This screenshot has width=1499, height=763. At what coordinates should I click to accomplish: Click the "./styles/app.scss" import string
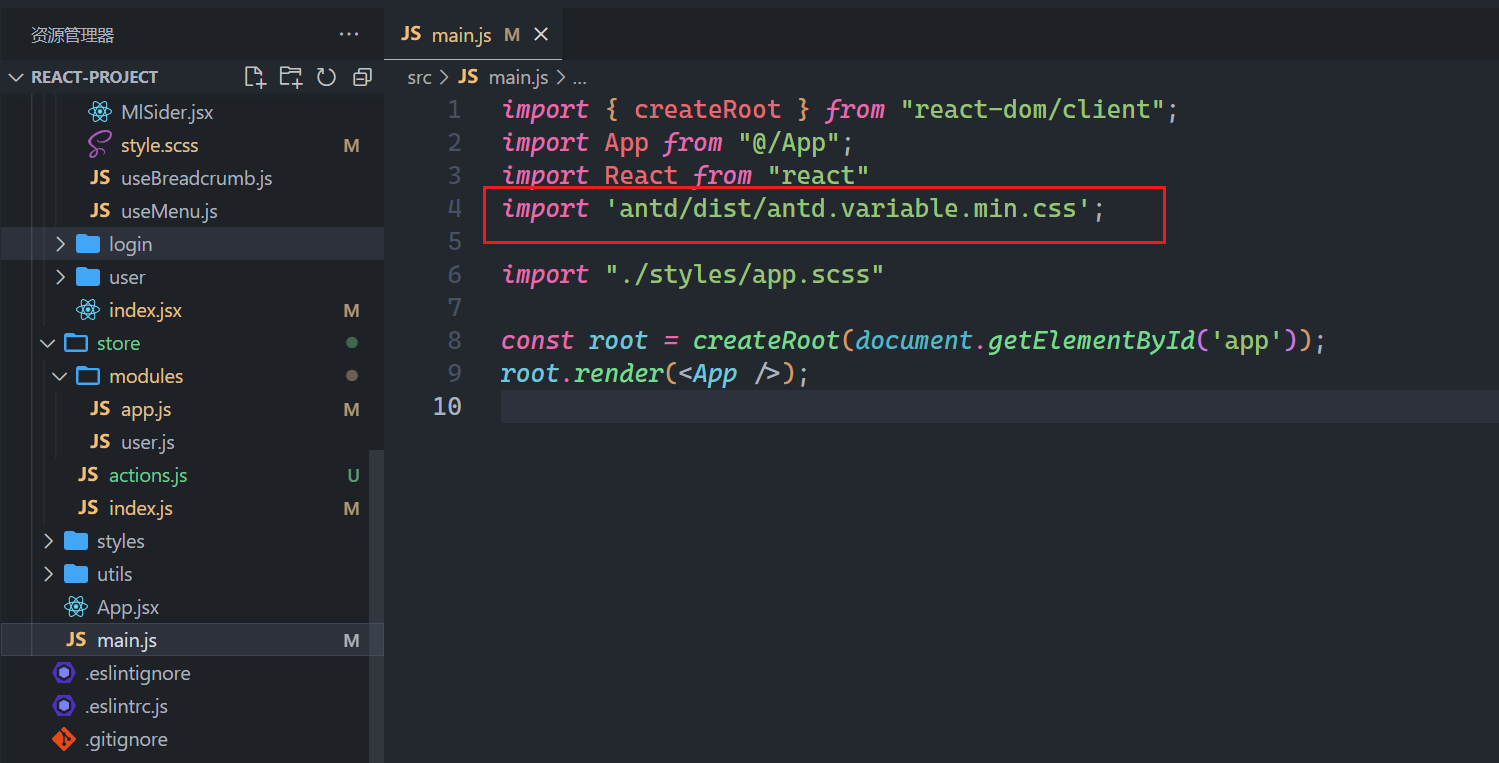pos(744,274)
